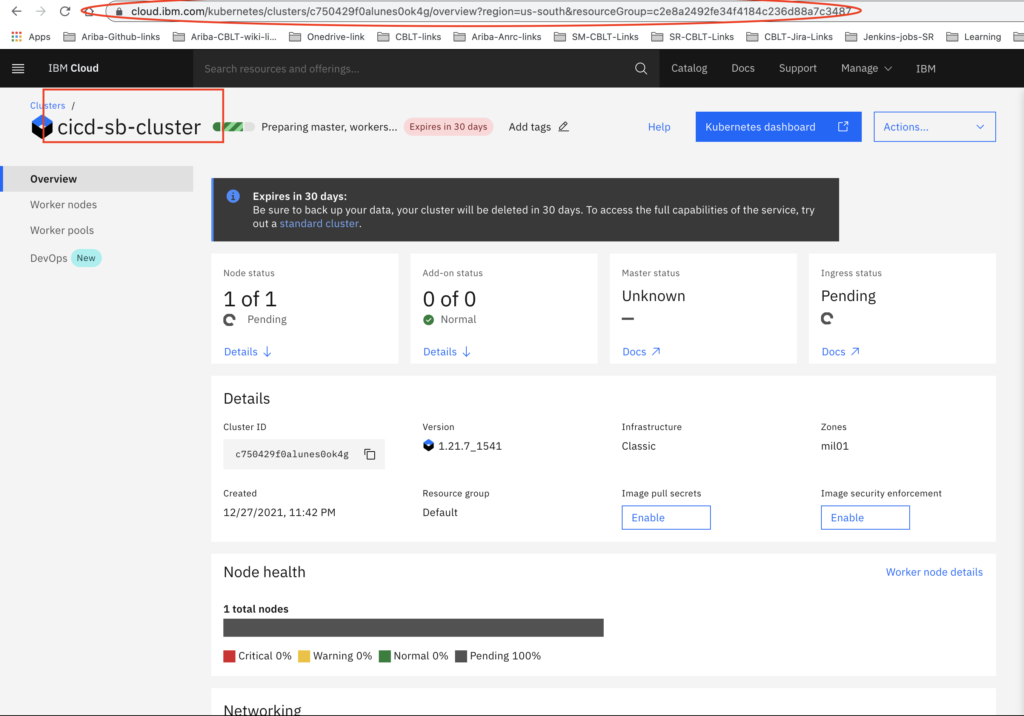This screenshot has width=1024, height=716.
Task: Click the Add tags pencil icon
Action: click(562, 127)
